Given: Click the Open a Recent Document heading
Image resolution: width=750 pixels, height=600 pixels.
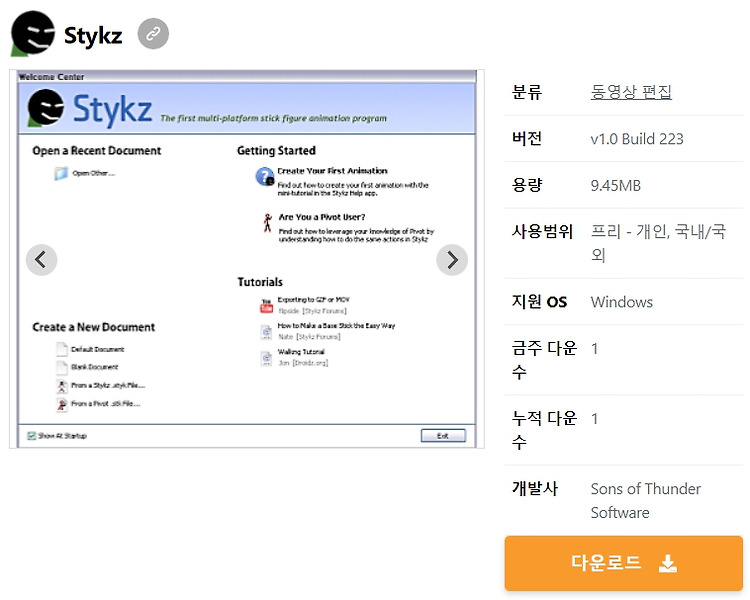Looking at the screenshot, I should (97, 151).
